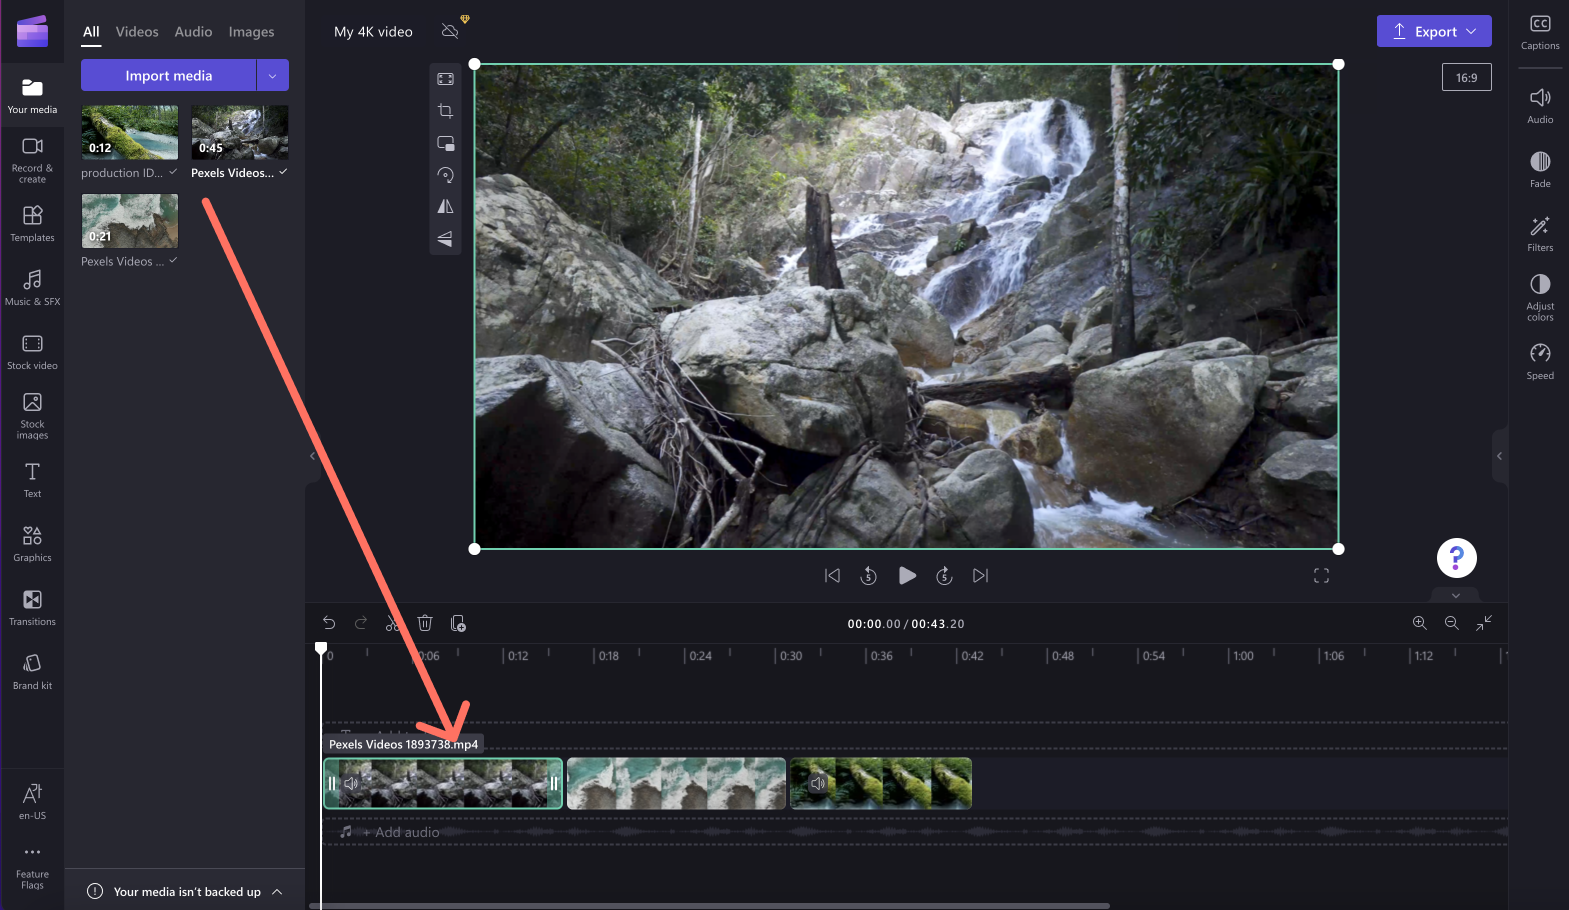Image resolution: width=1569 pixels, height=910 pixels.
Task: Delete the selected clip with trash icon
Action: (x=425, y=623)
